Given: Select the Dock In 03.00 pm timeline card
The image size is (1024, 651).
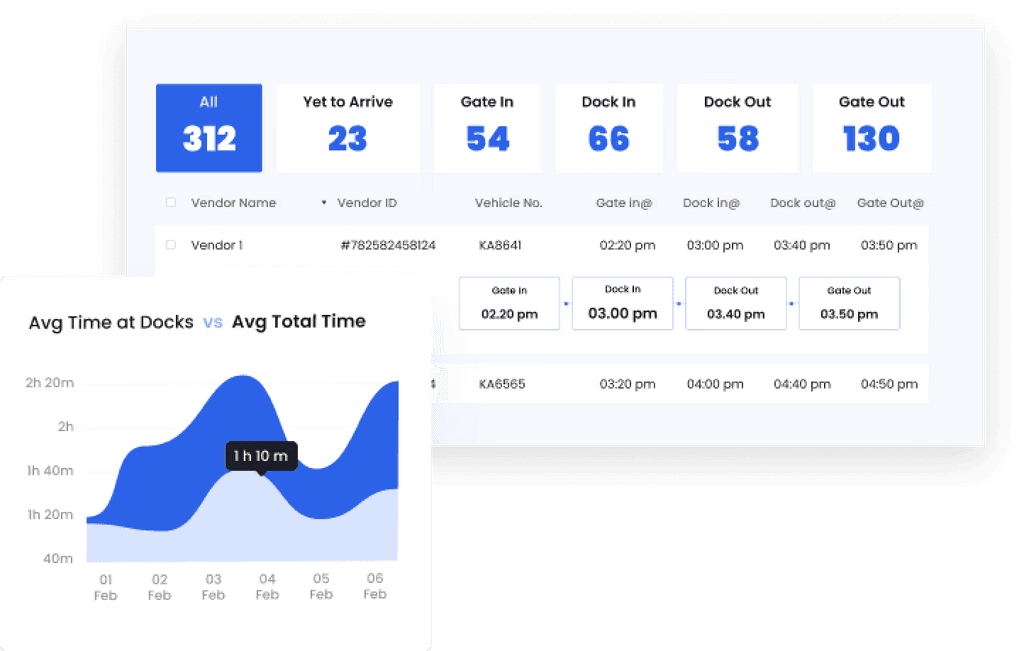Looking at the screenshot, I should (x=622, y=304).
